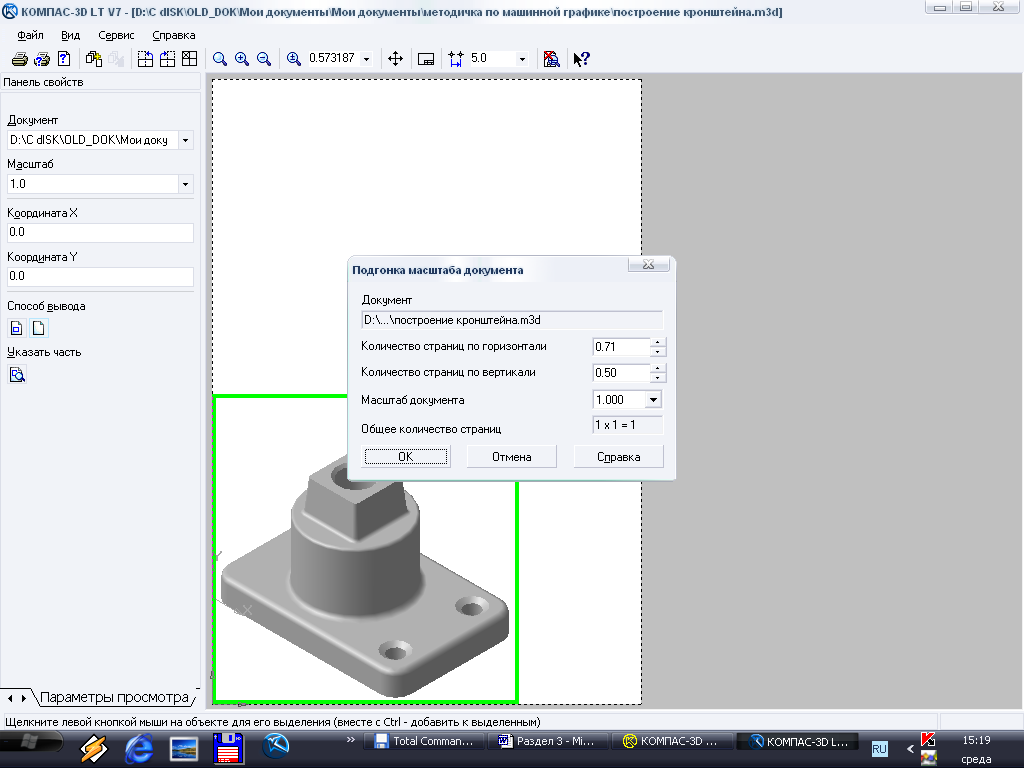Open printer setup with question-mark printer icon
The width and height of the screenshot is (1024, 768).
pyautogui.click(x=42, y=59)
